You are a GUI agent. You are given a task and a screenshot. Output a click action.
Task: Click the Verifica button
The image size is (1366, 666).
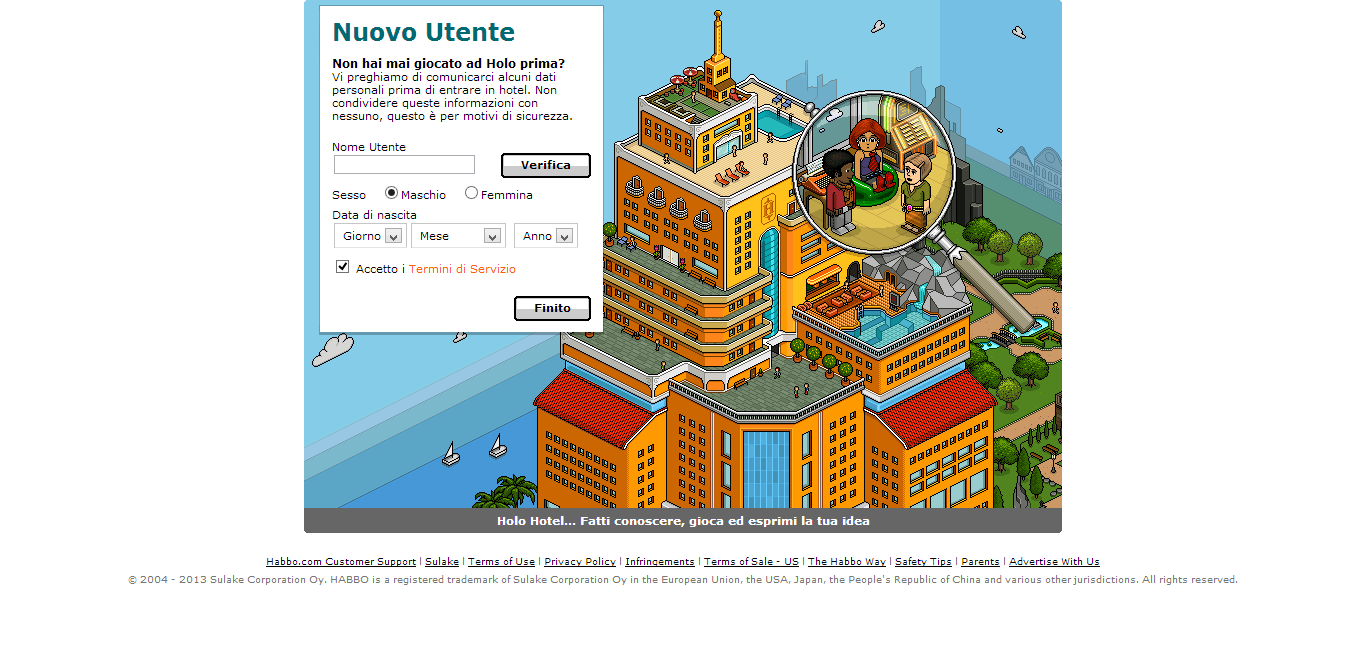(x=546, y=166)
